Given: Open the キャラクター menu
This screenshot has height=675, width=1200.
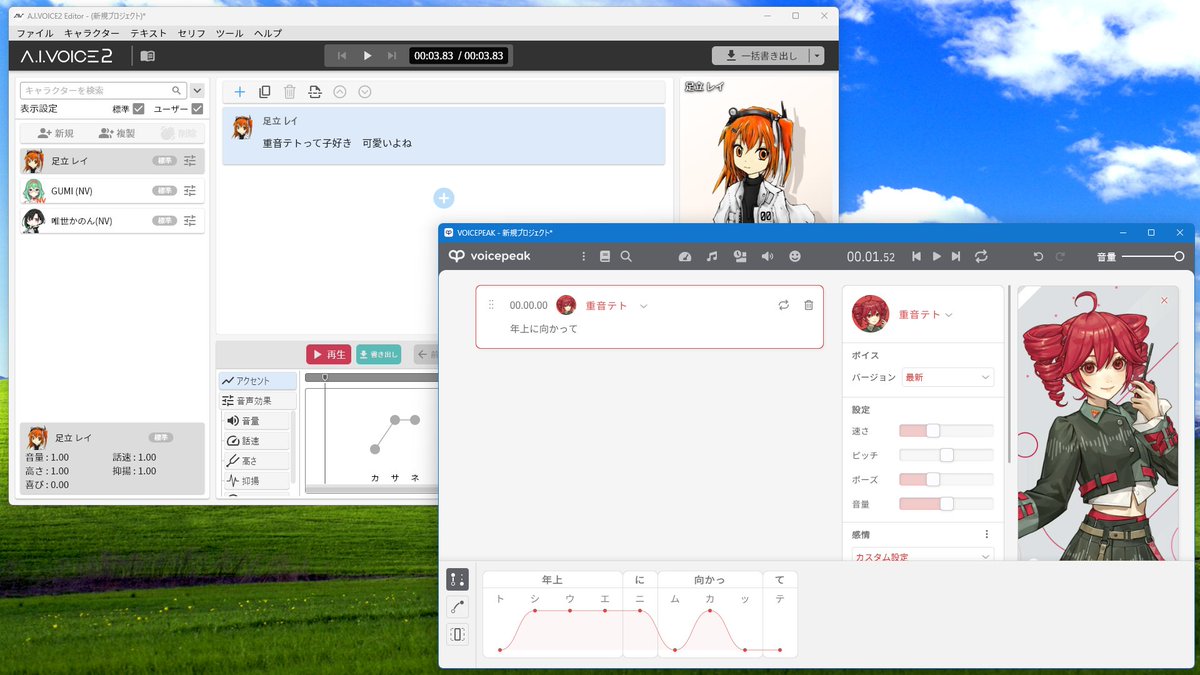Looking at the screenshot, I should 92,34.
